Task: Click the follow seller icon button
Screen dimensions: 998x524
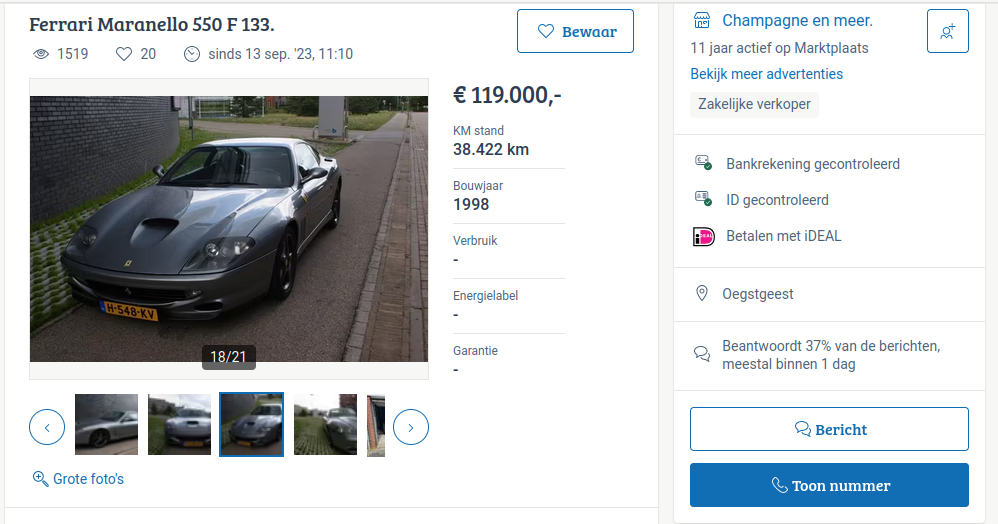Action: click(947, 31)
